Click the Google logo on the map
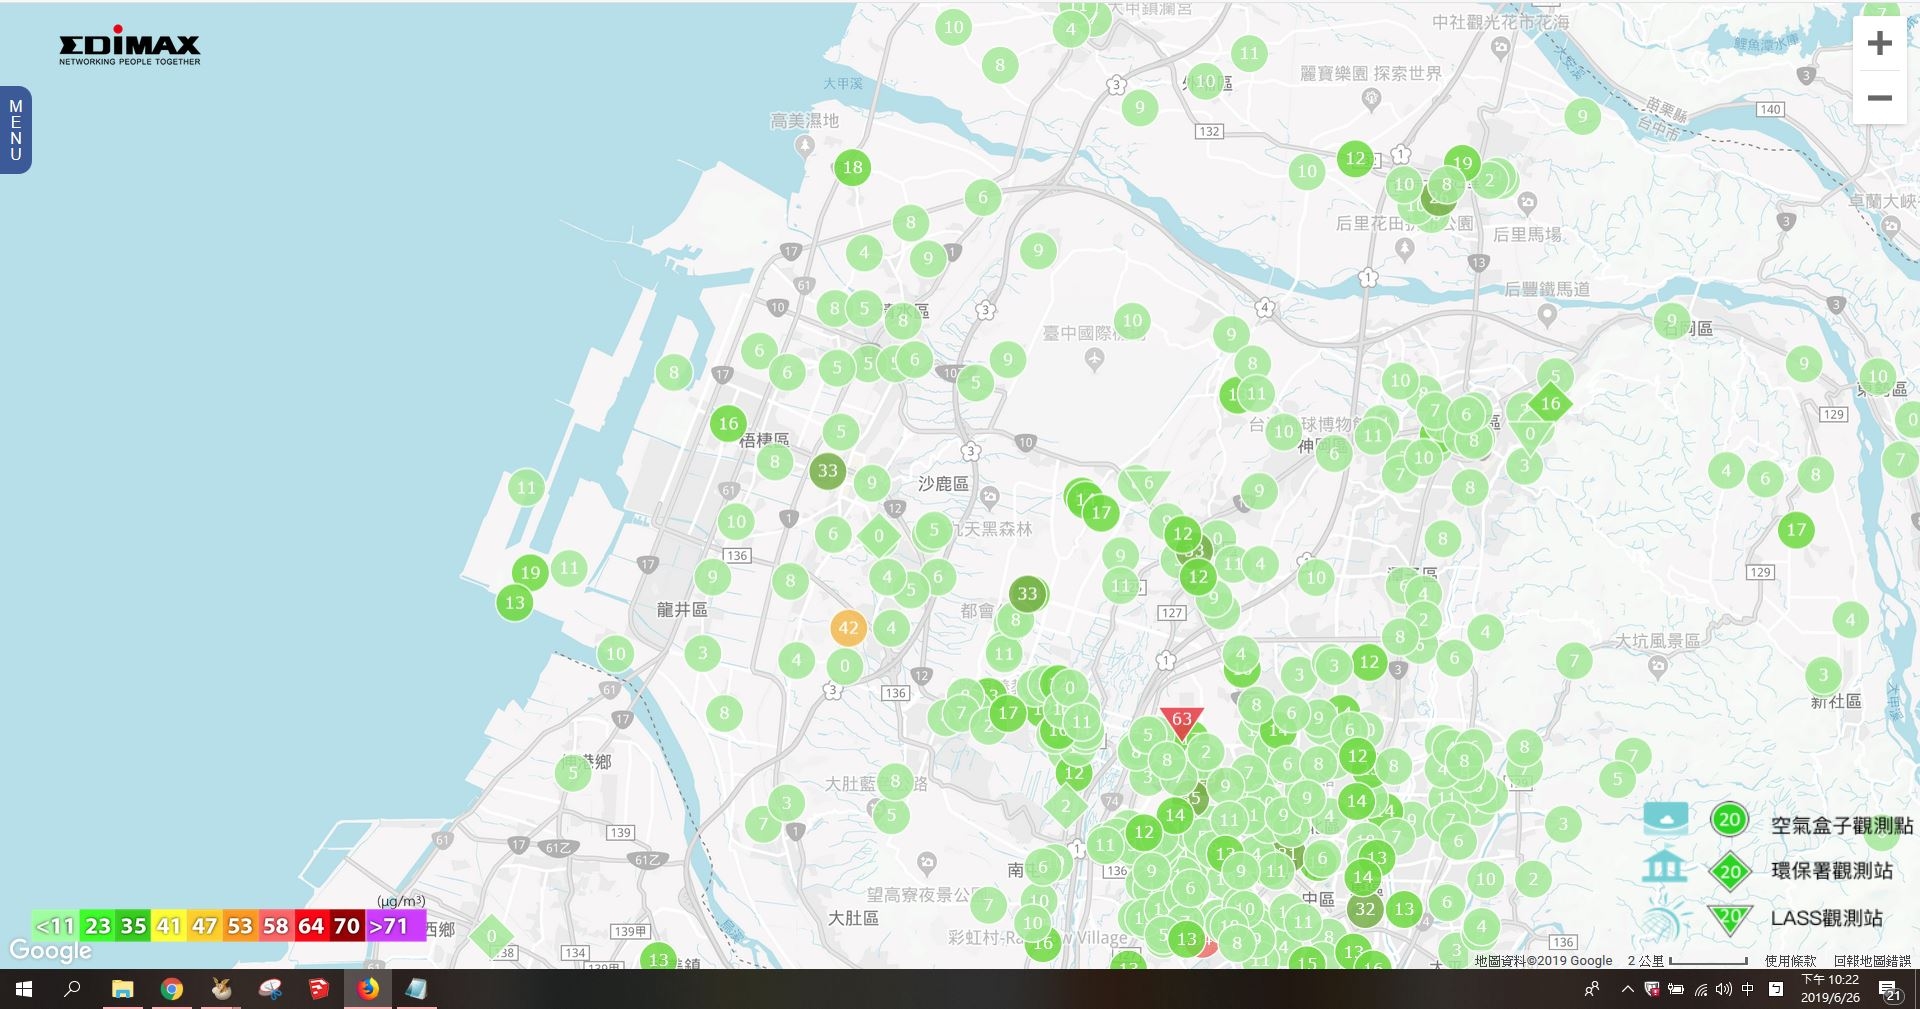Viewport: 1920px width, 1009px height. point(50,950)
